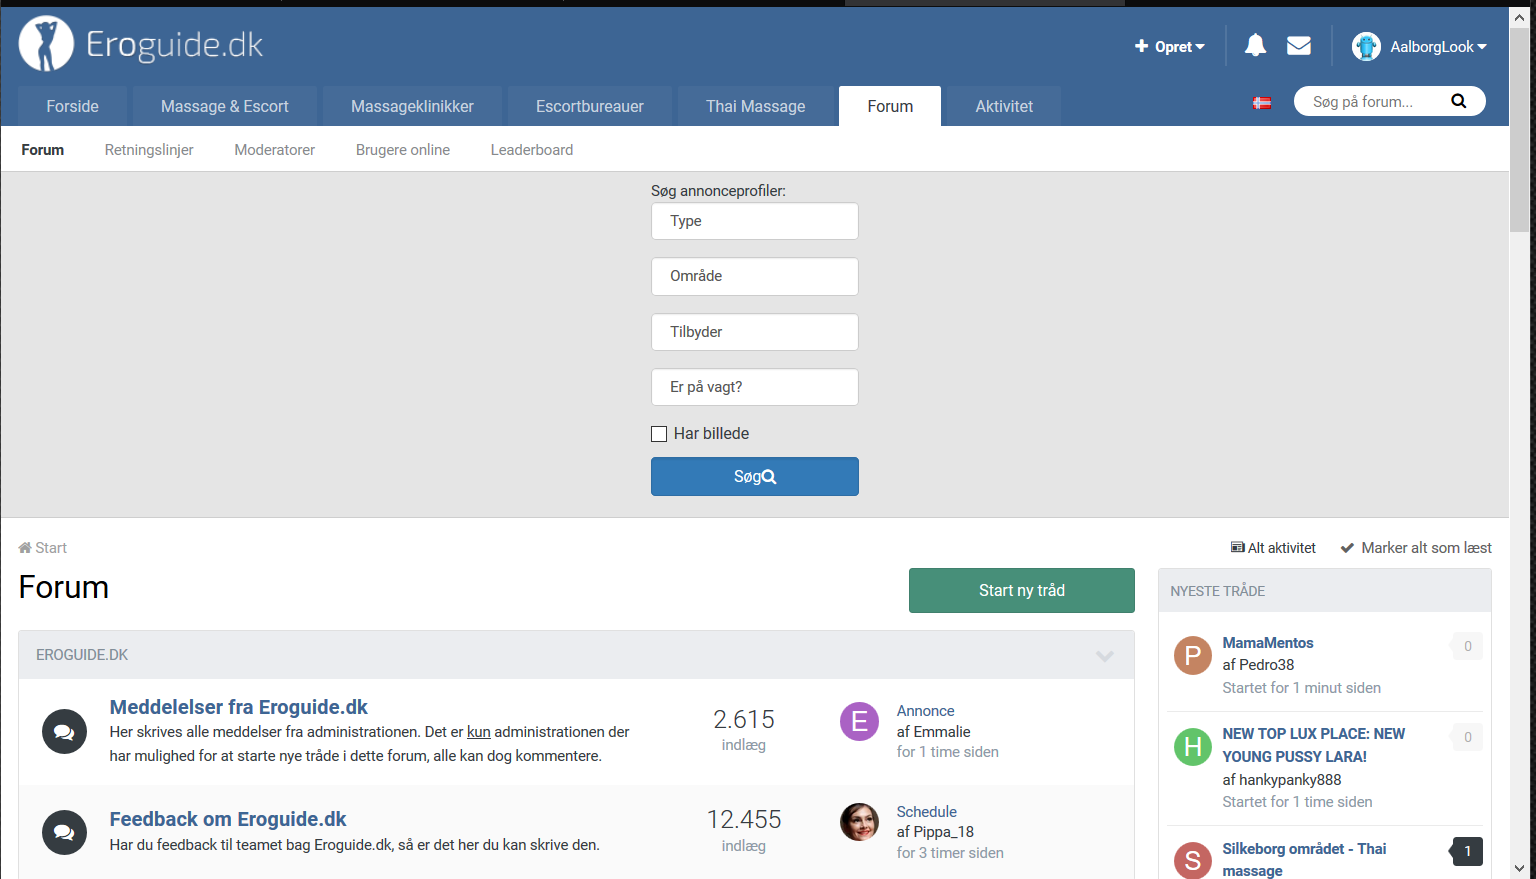Open the Er på vagt? dropdown

(x=755, y=387)
